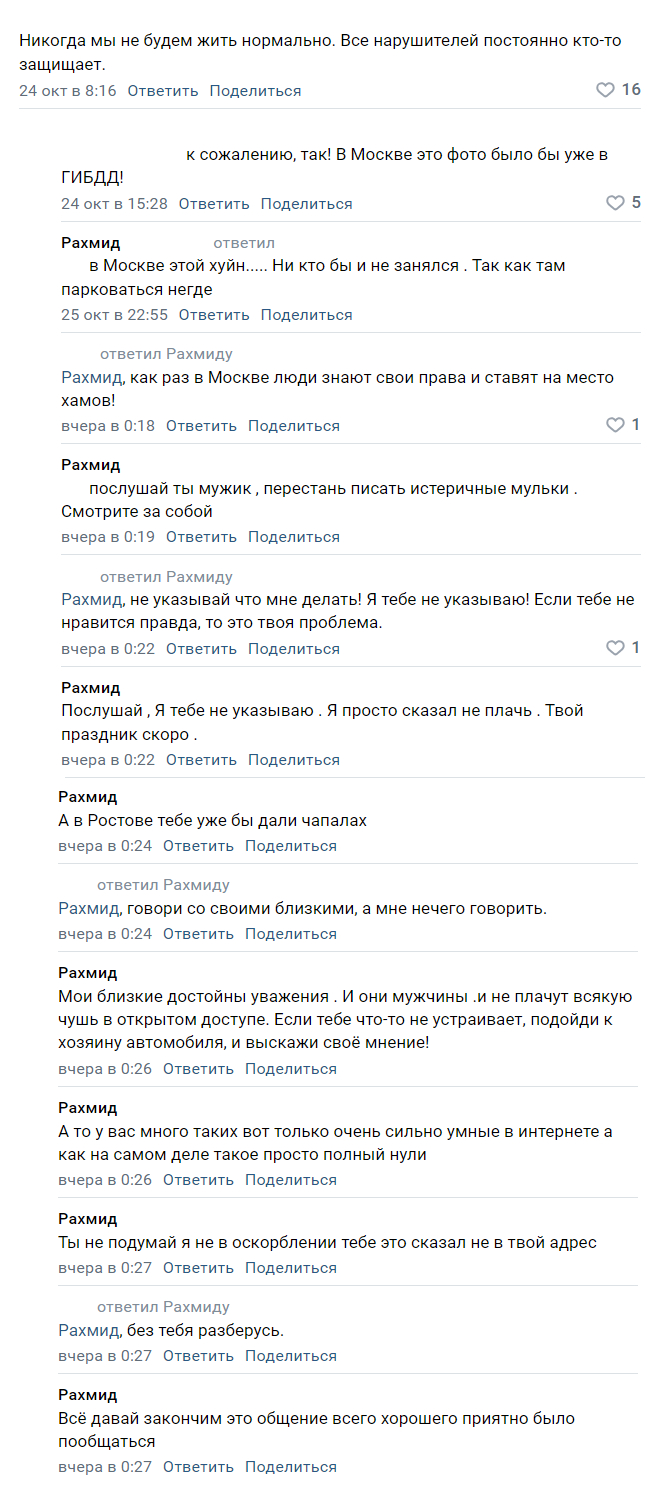This screenshot has width=659, height=1503.
Task: Like the top comment with 16 likes
Action: 606,90
